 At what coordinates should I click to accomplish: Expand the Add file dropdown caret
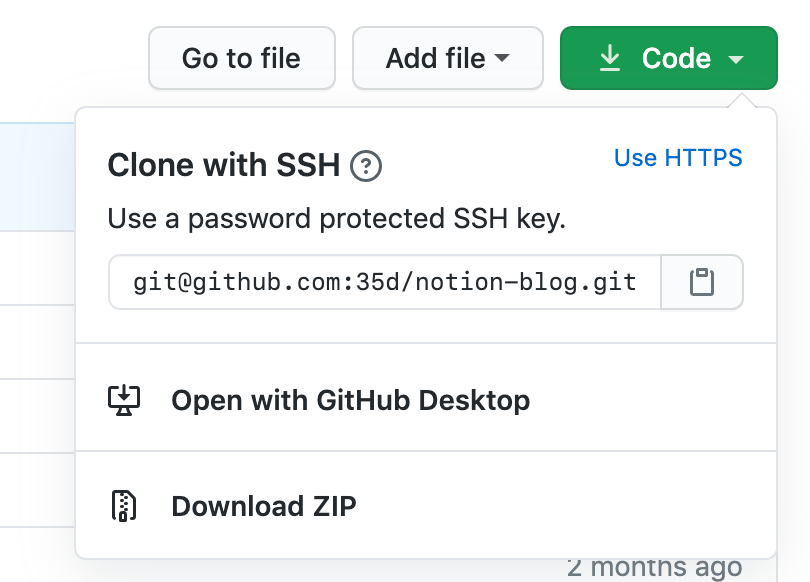(502, 59)
